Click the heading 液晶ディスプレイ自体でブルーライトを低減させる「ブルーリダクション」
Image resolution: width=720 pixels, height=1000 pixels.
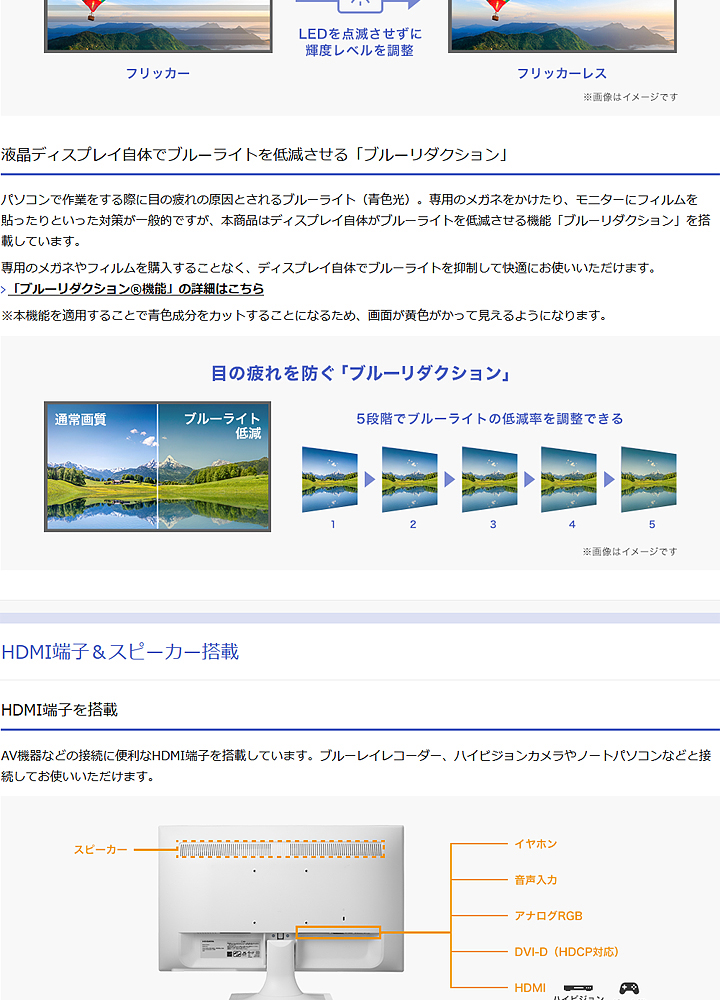(254, 154)
